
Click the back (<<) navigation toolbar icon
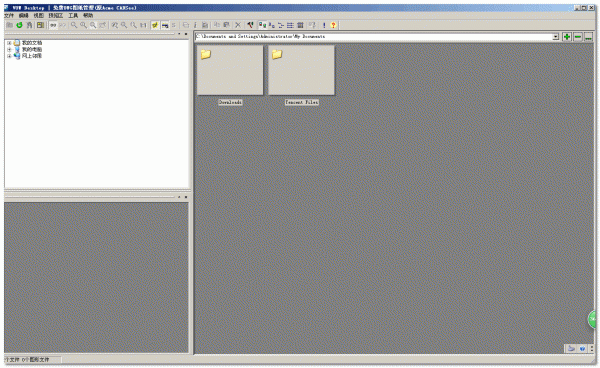pos(53,25)
